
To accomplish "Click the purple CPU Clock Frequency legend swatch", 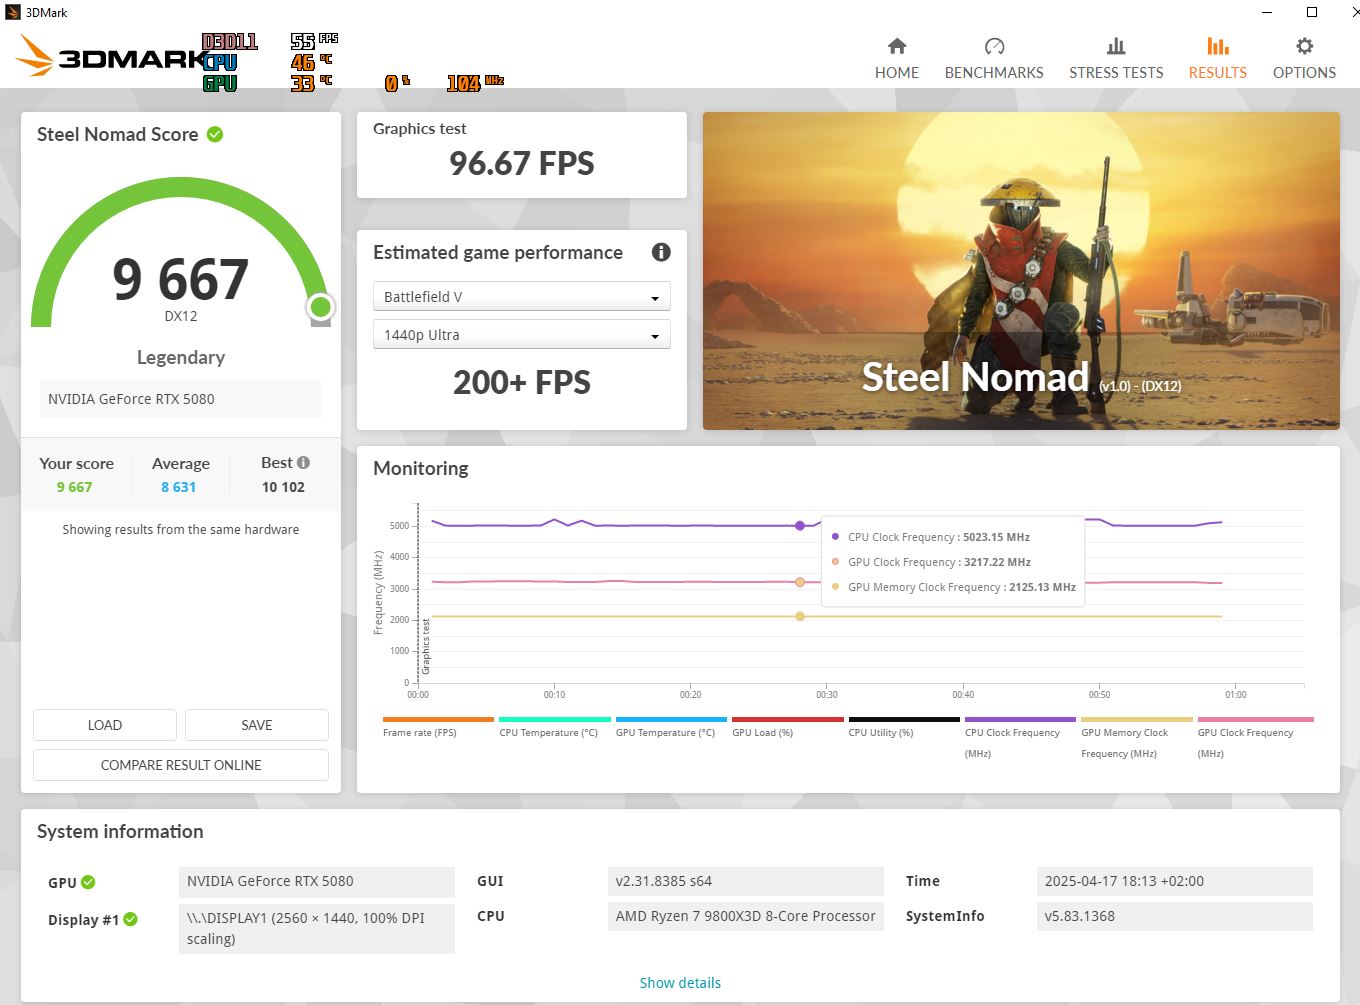I will [x=1019, y=719].
